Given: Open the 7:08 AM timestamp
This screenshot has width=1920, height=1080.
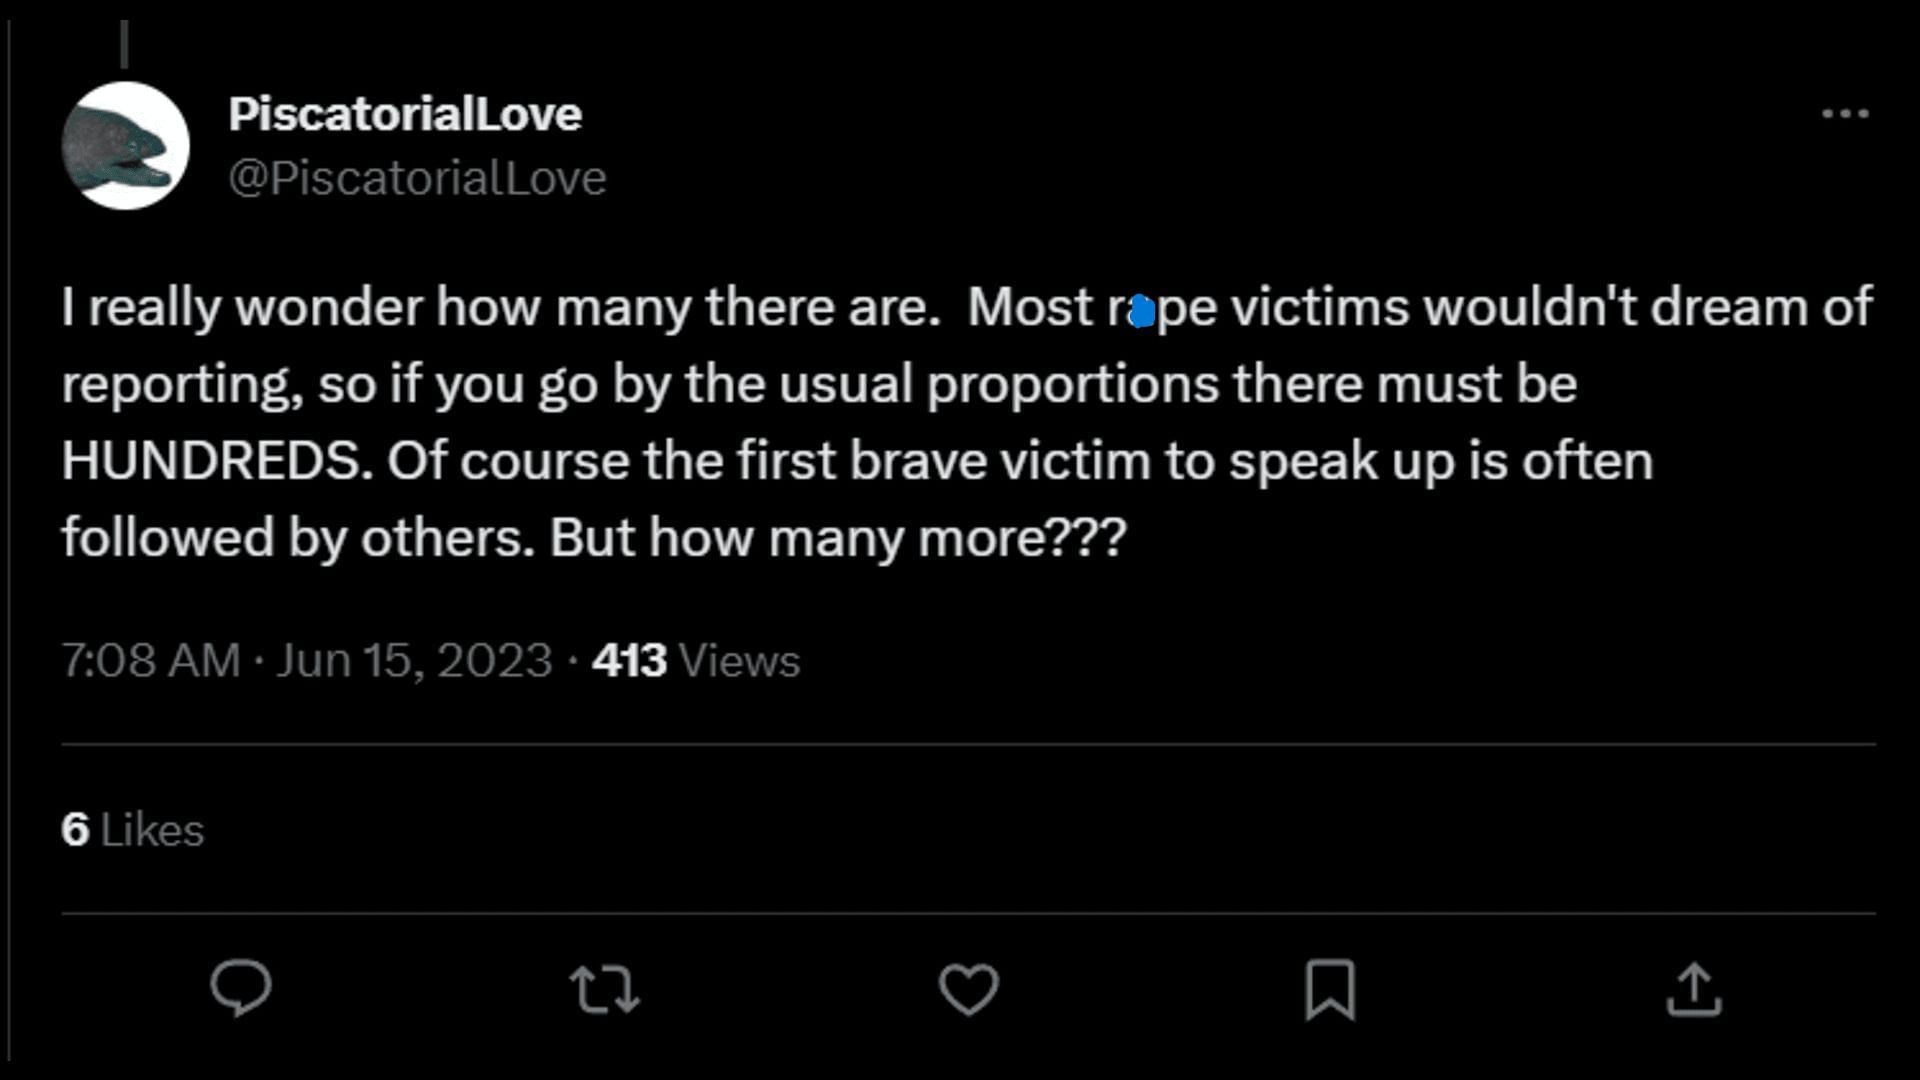Looking at the screenshot, I should point(151,660).
